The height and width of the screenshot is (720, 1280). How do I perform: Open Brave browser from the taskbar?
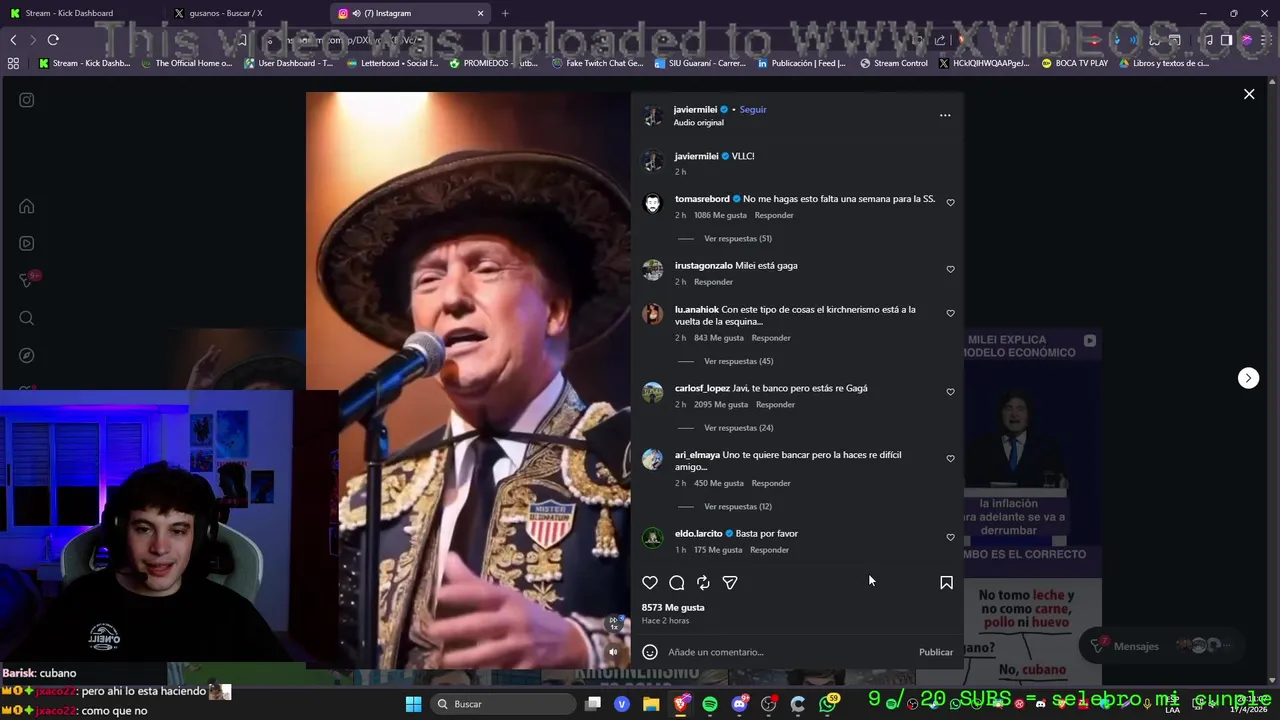(681, 704)
